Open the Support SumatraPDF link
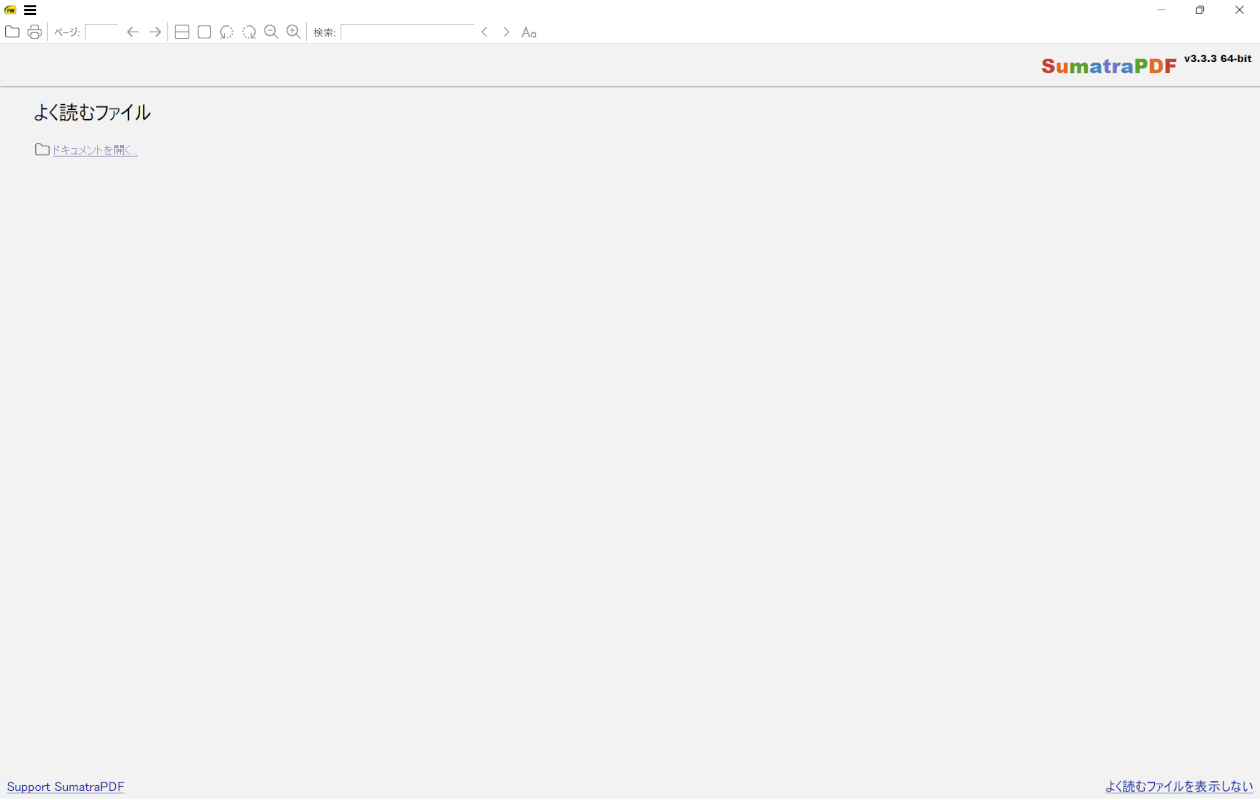The height and width of the screenshot is (800, 1260). point(66,787)
